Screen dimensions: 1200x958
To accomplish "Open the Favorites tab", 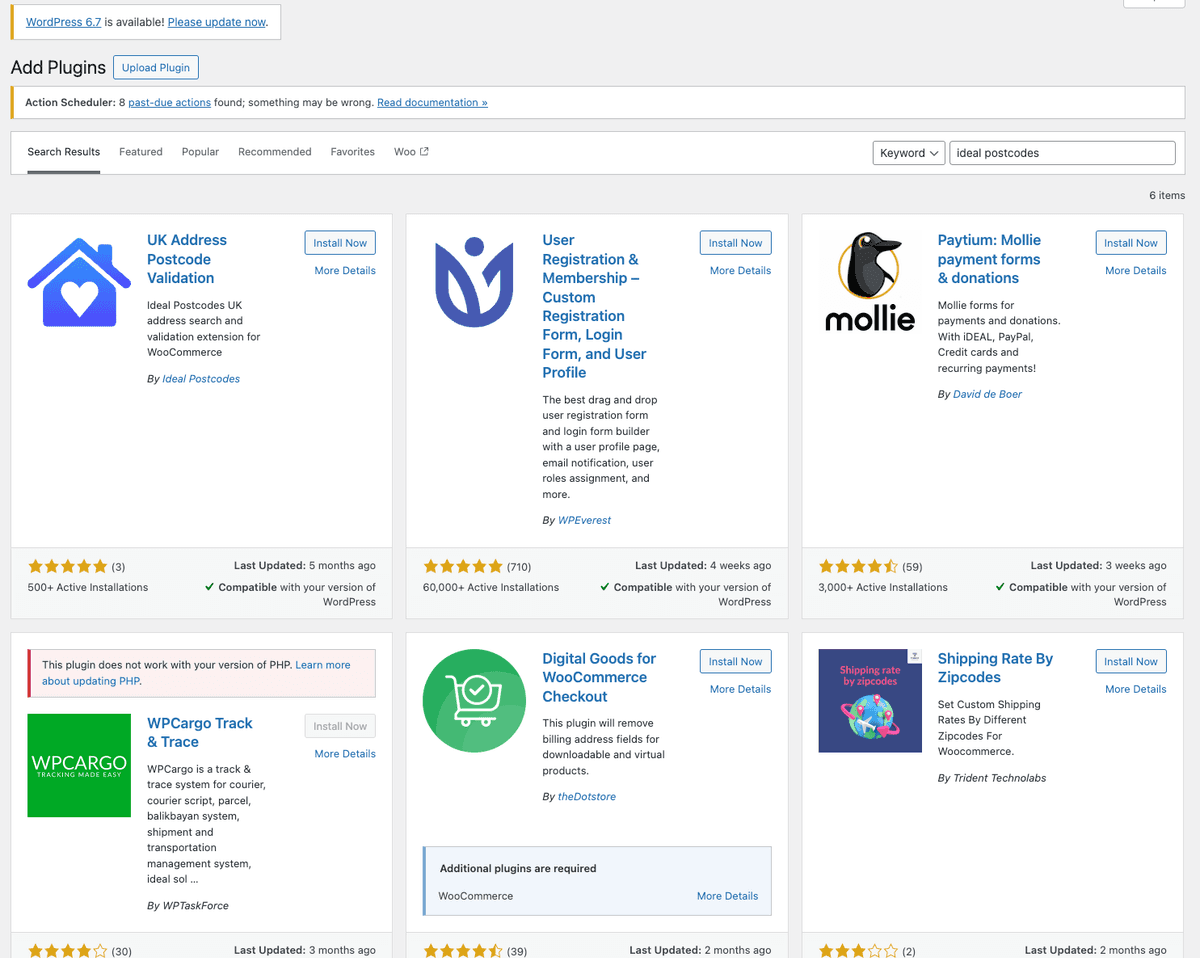I will coord(353,152).
